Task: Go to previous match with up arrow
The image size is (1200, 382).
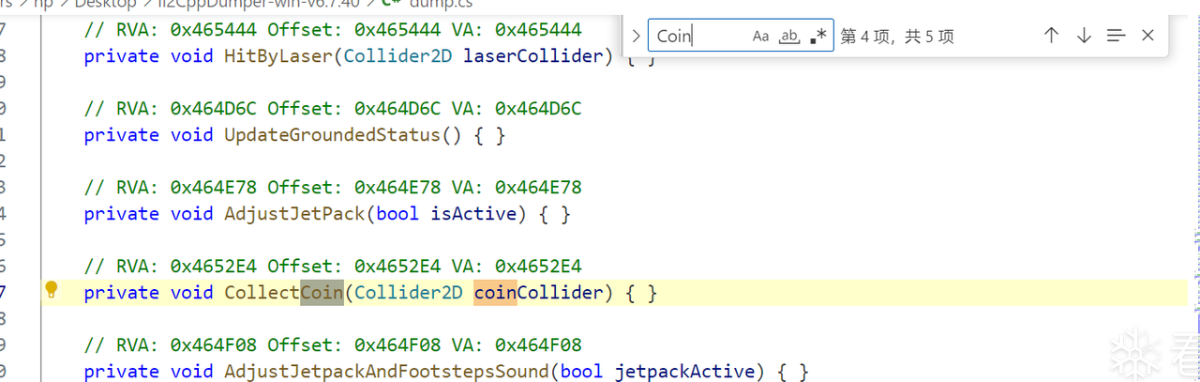Action: pos(1051,36)
